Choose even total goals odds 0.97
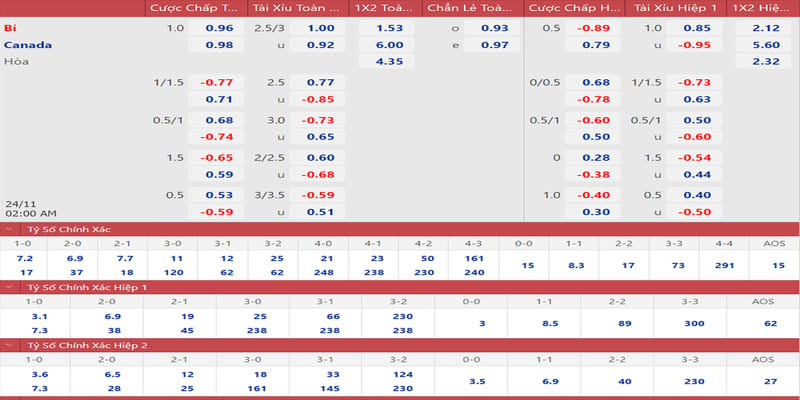 coord(494,45)
